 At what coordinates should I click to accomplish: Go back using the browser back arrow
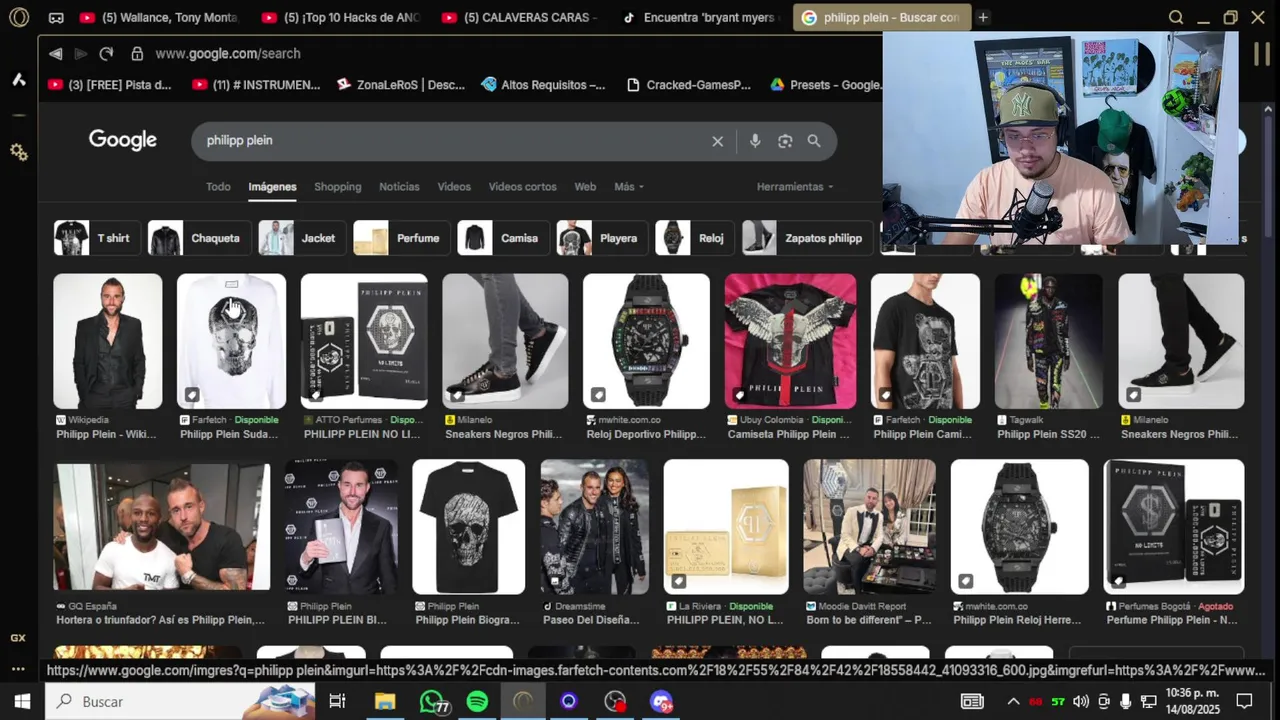click(56, 54)
